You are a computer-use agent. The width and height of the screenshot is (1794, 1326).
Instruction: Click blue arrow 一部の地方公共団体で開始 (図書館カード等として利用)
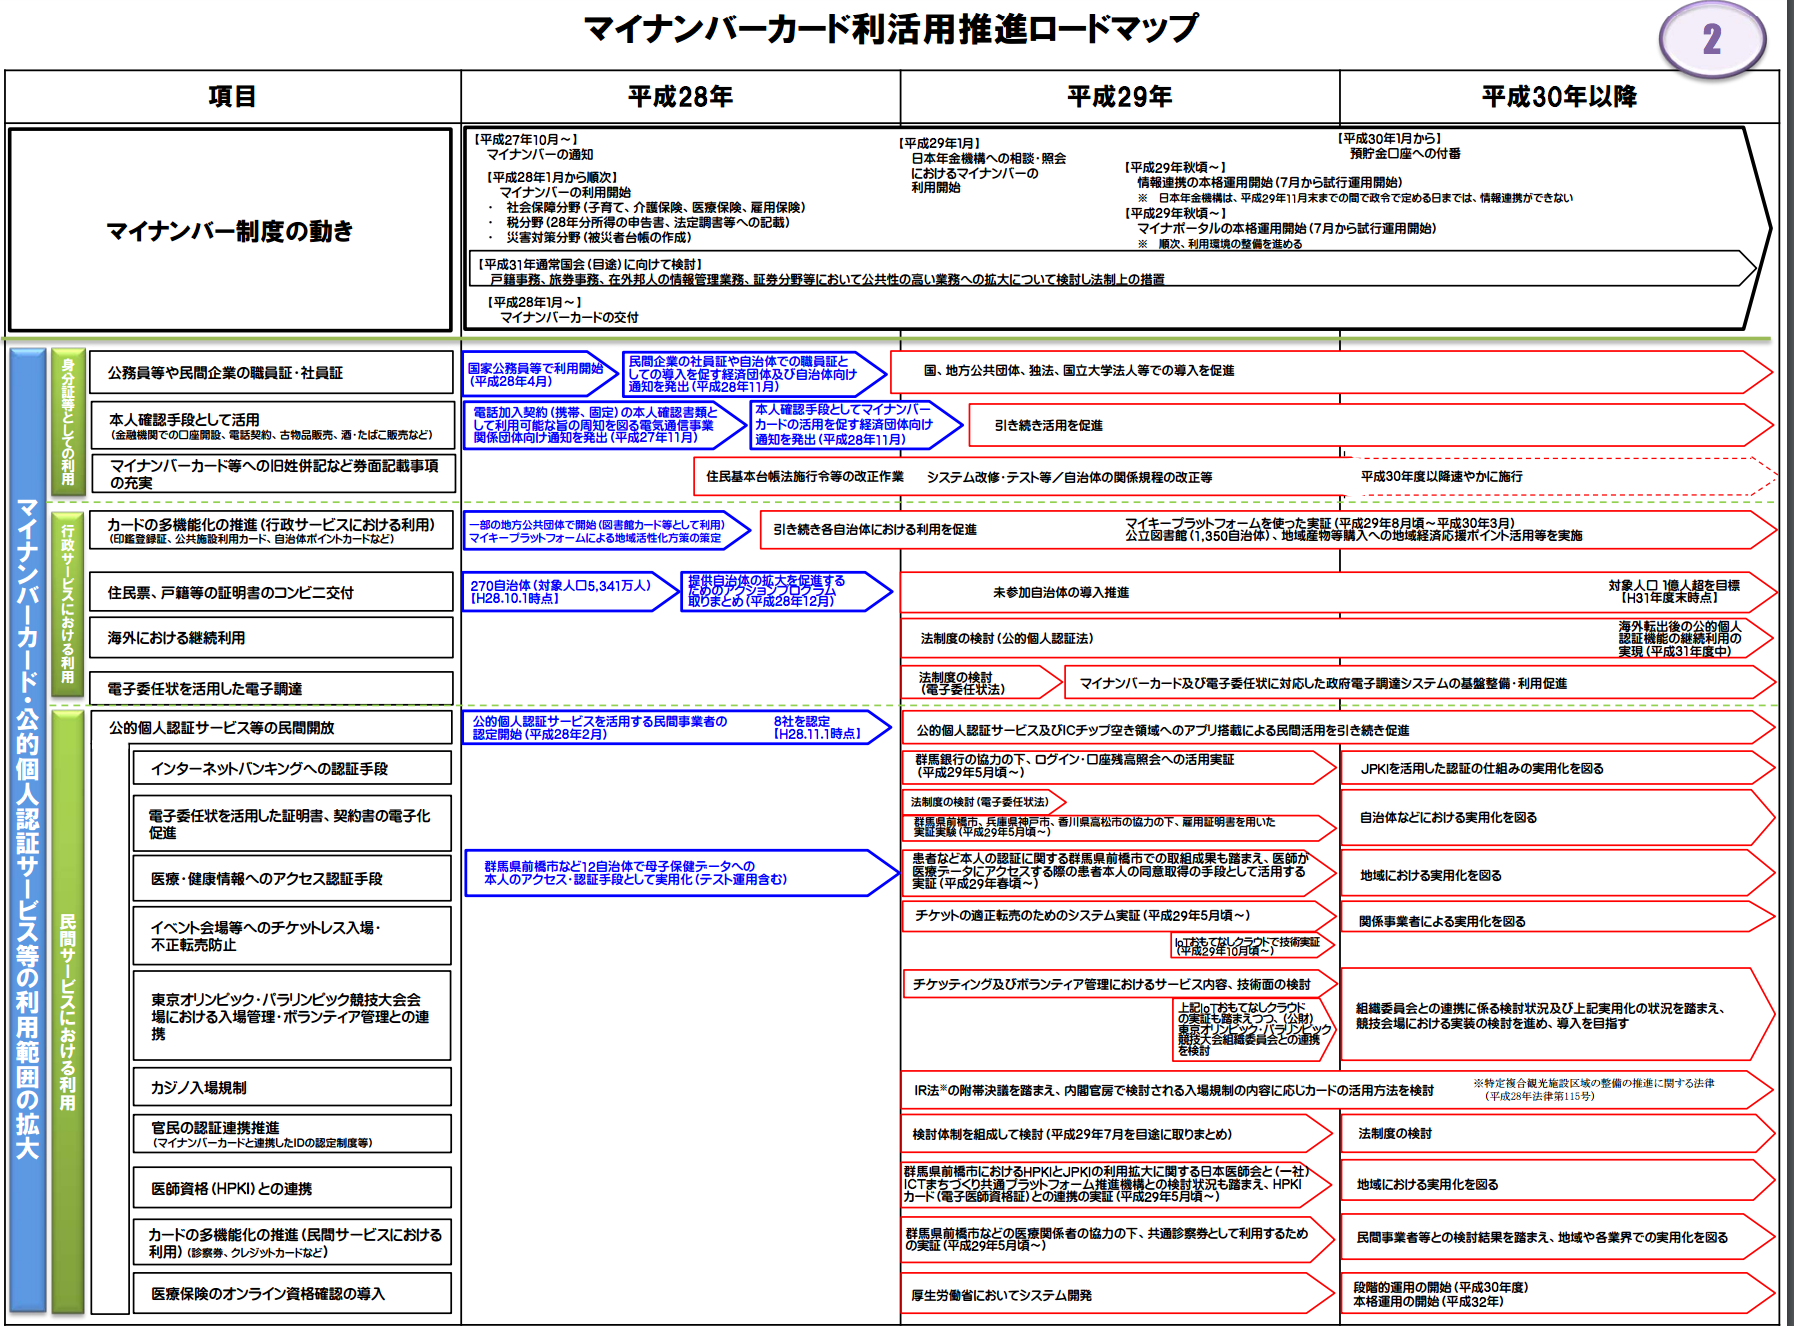click(x=607, y=531)
